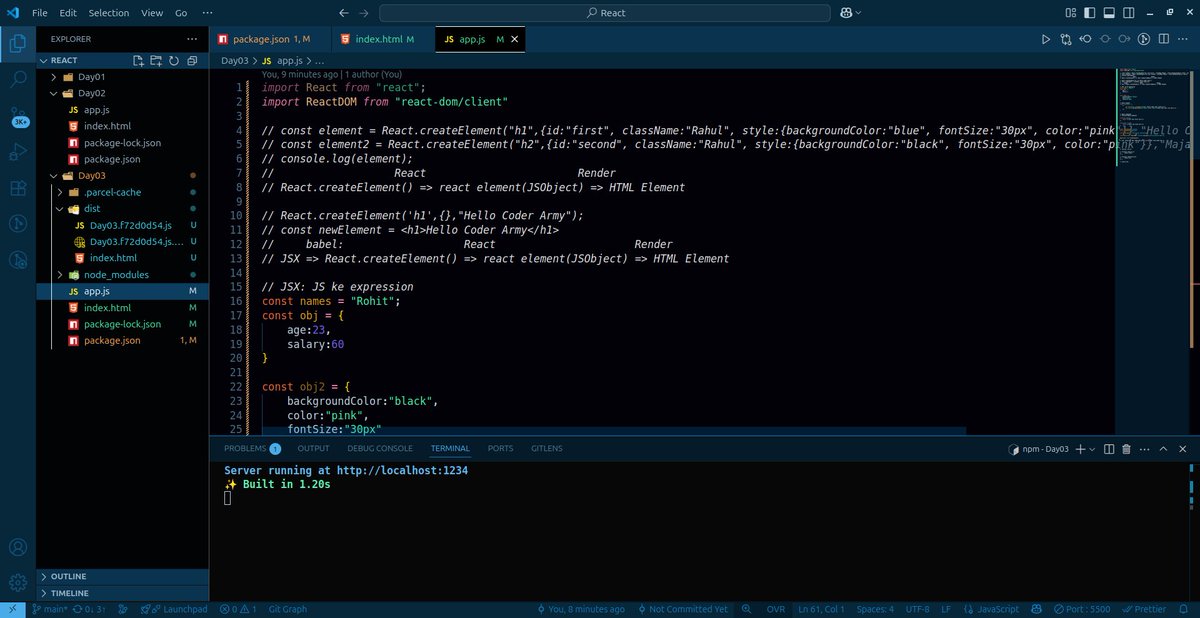Image resolution: width=1200 pixels, height=618 pixels.
Task: Change JavaScript language mode in status bar
Action: coord(997,609)
